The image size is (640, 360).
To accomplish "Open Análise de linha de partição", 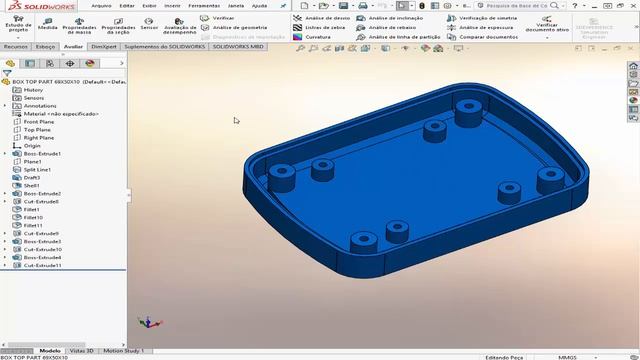I will pyautogui.click(x=398, y=37).
